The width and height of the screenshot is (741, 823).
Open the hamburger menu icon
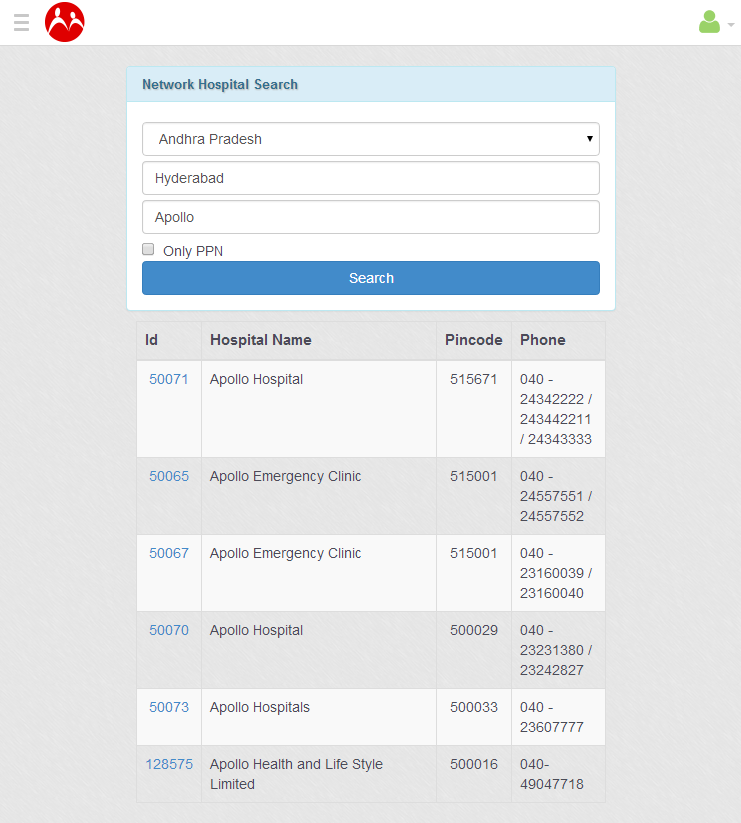pyautogui.click(x=22, y=22)
